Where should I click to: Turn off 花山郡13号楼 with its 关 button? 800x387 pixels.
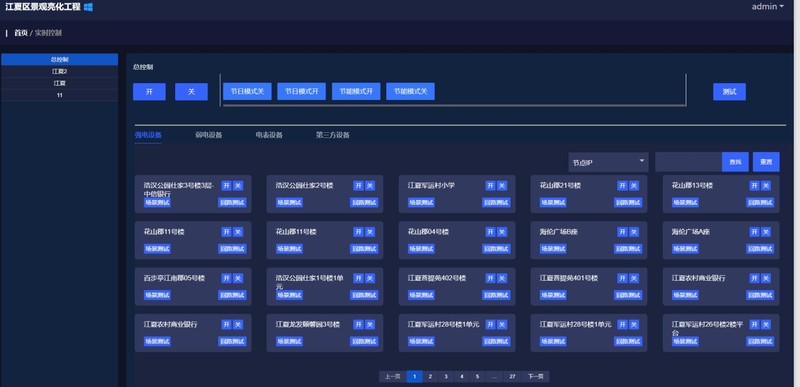coord(766,186)
